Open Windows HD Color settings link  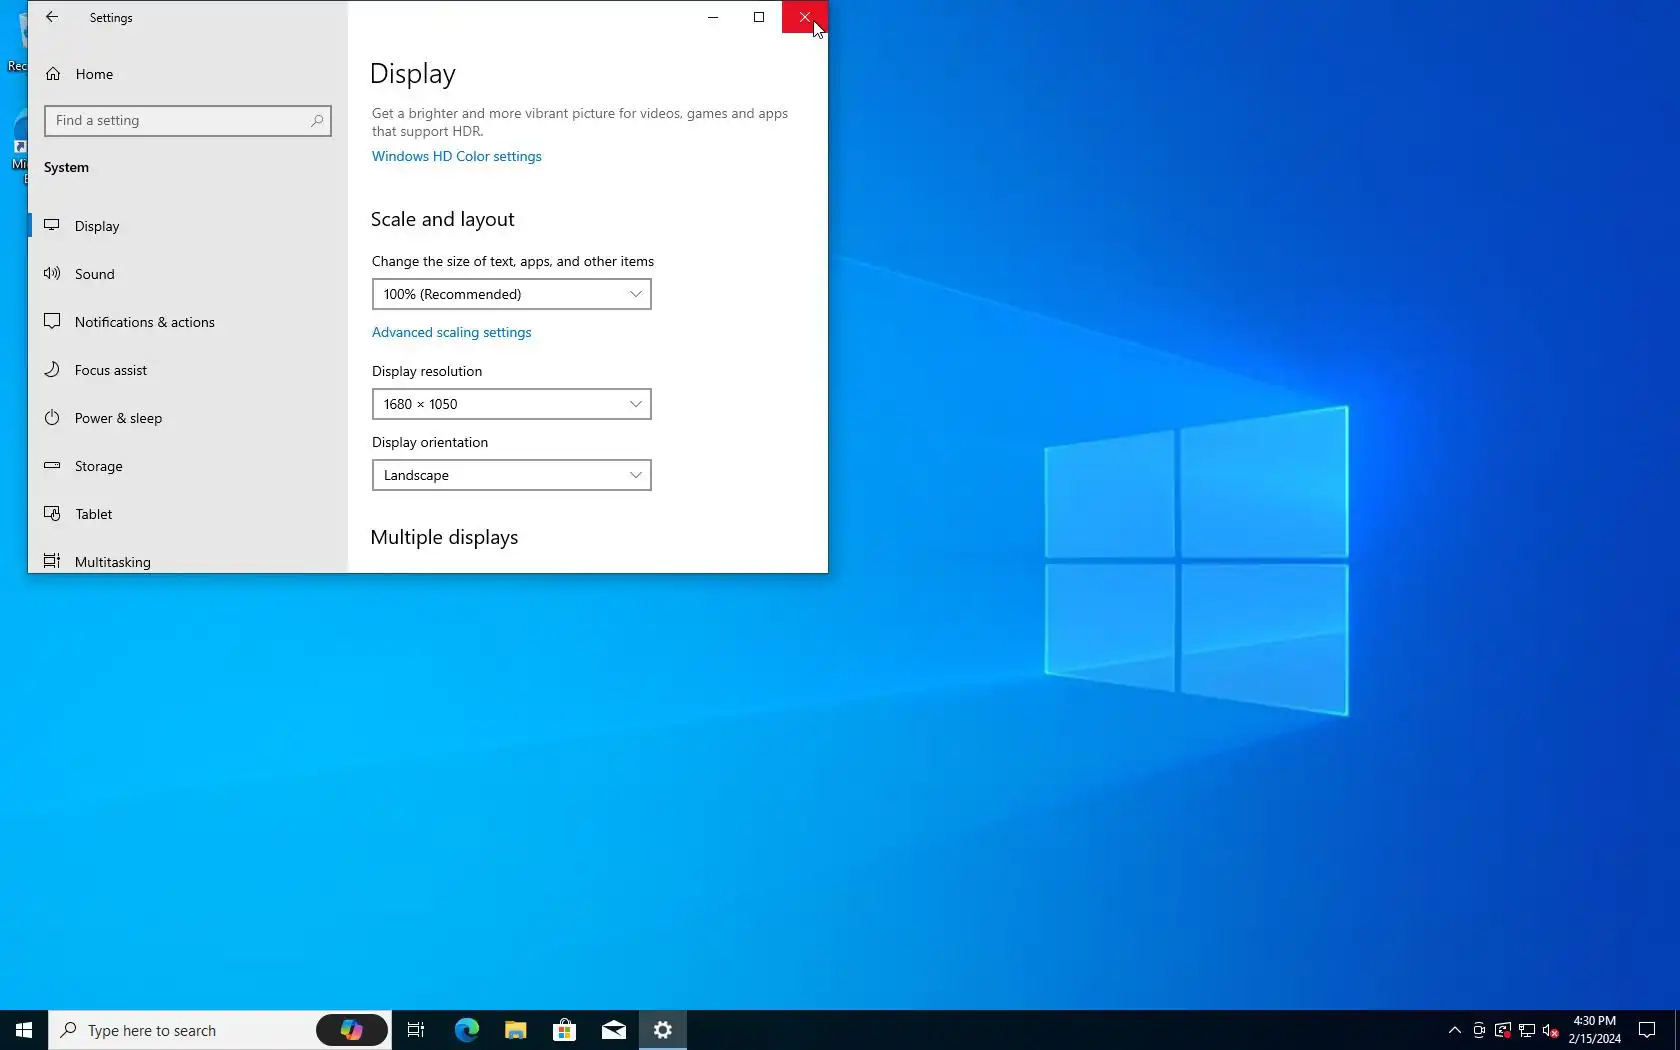(457, 156)
